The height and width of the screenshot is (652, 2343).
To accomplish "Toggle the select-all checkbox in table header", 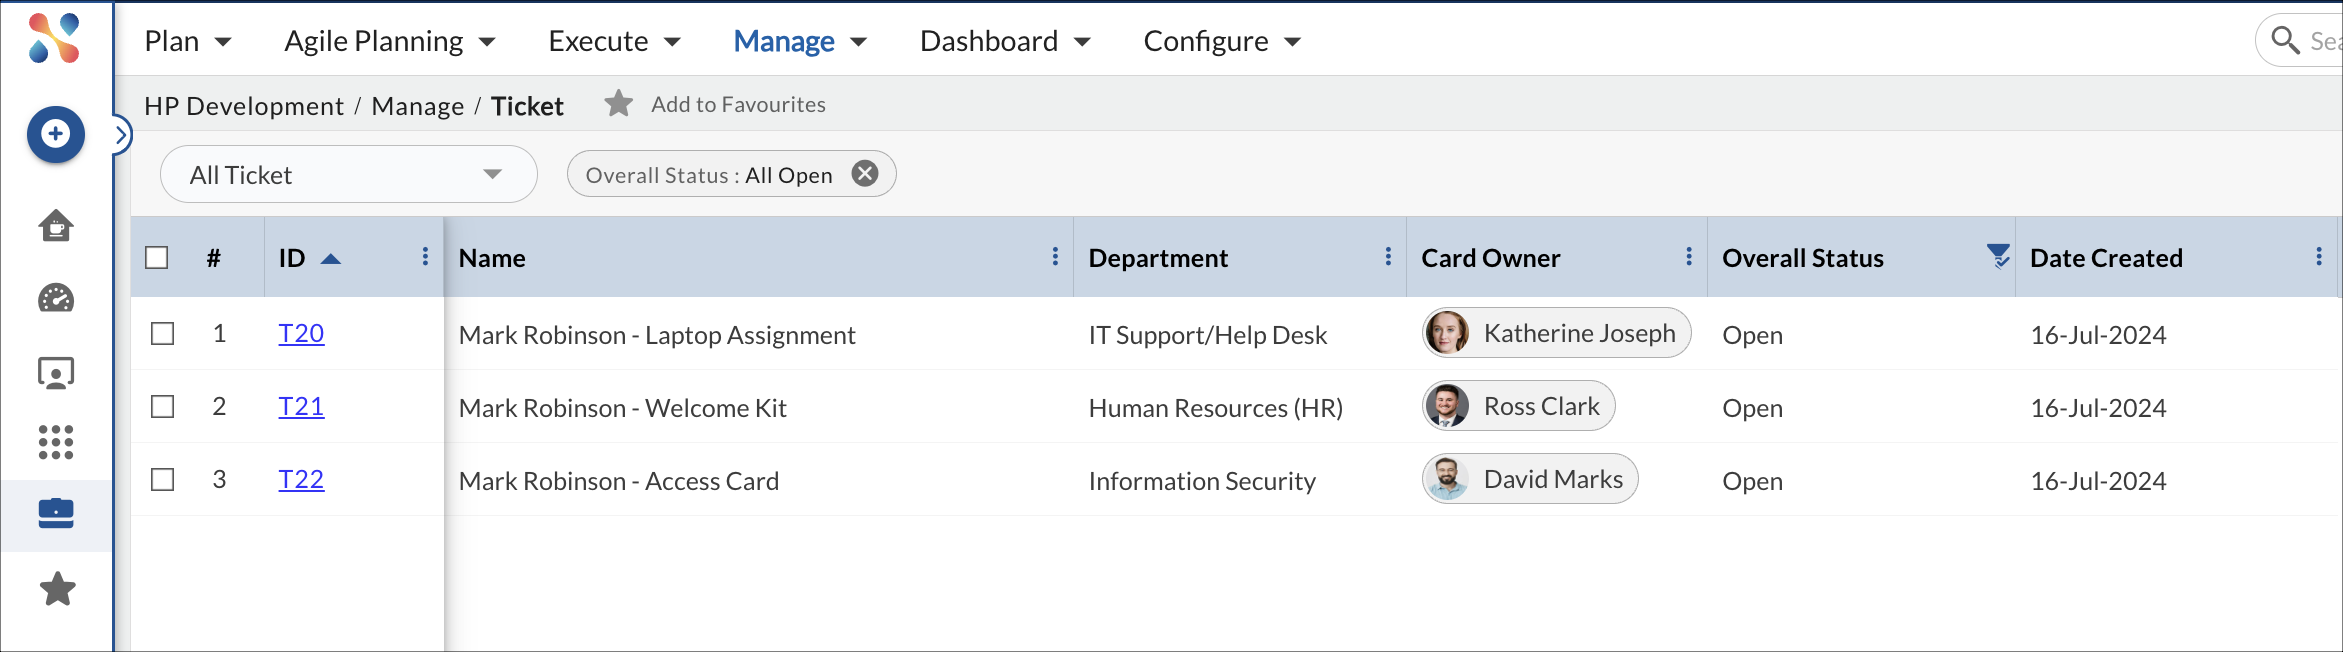I will click(x=157, y=258).
